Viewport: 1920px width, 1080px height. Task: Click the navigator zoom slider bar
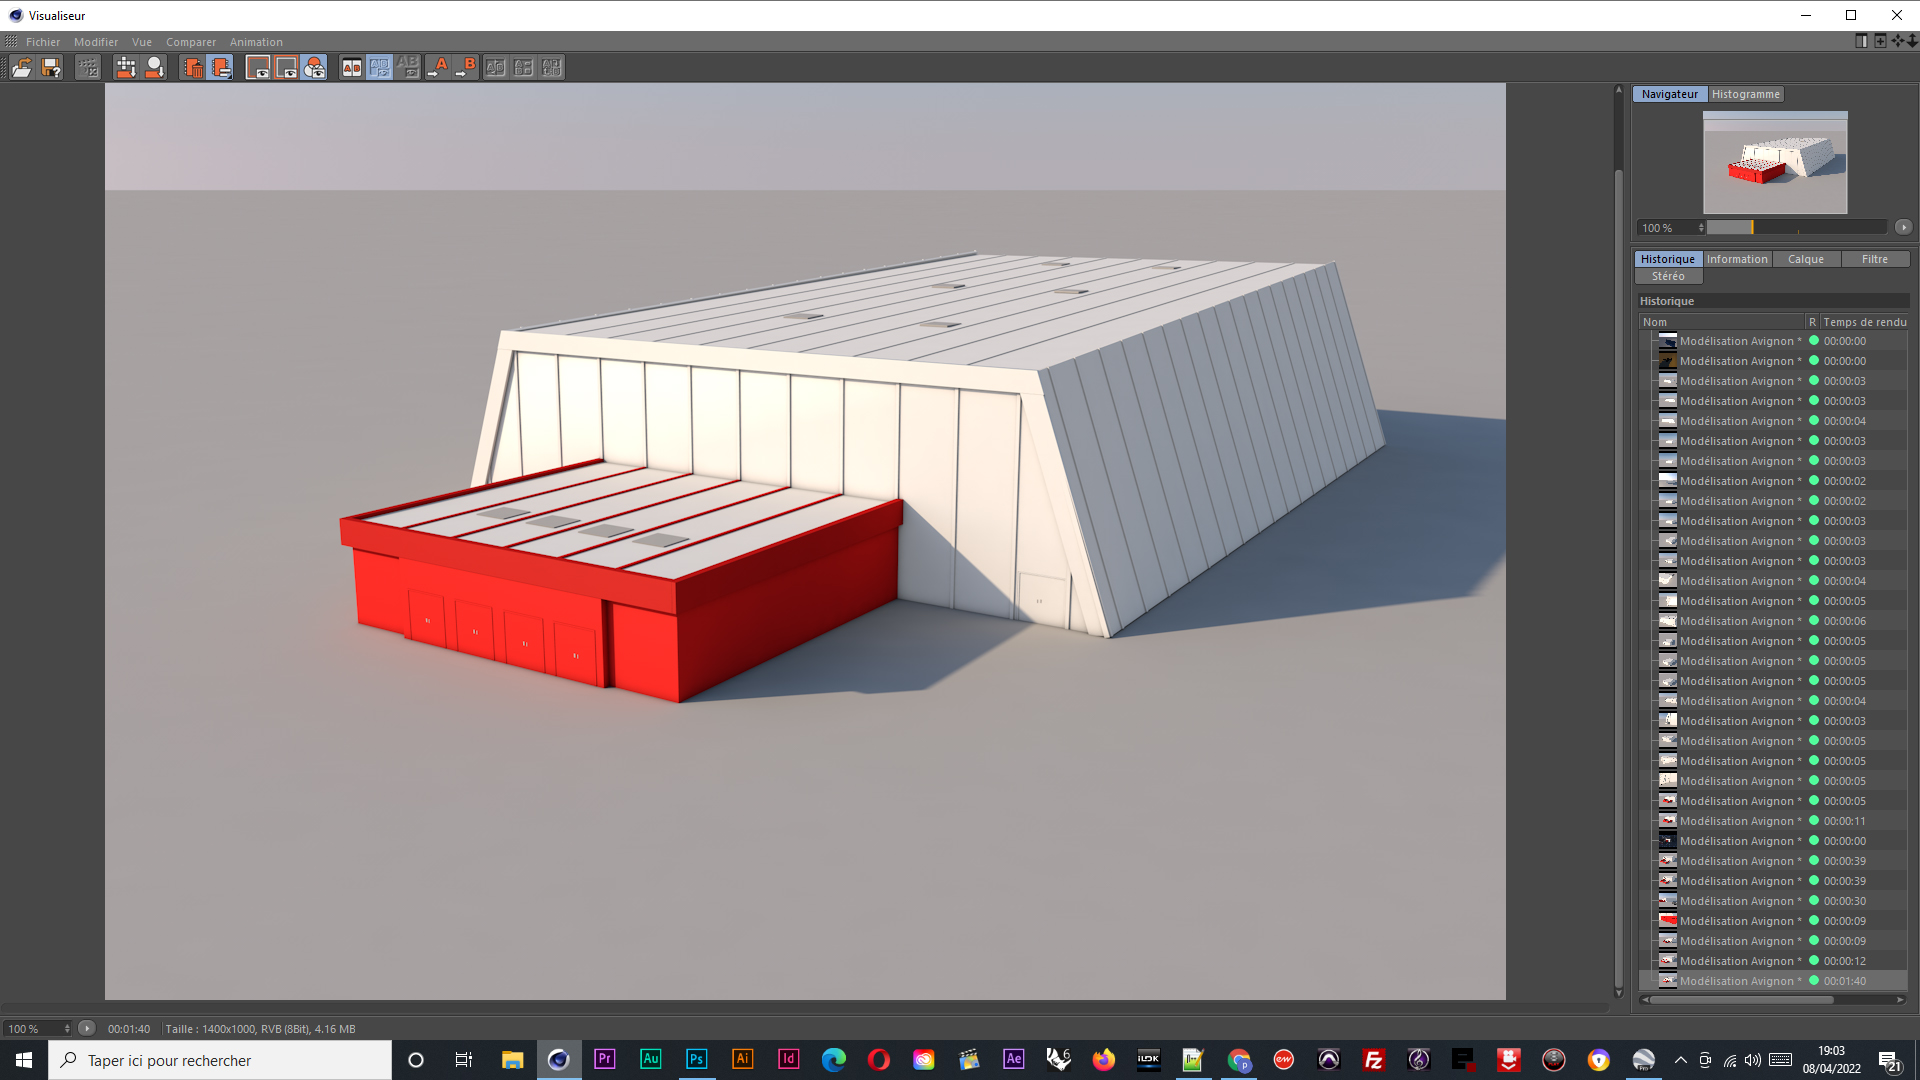click(x=1795, y=228)
